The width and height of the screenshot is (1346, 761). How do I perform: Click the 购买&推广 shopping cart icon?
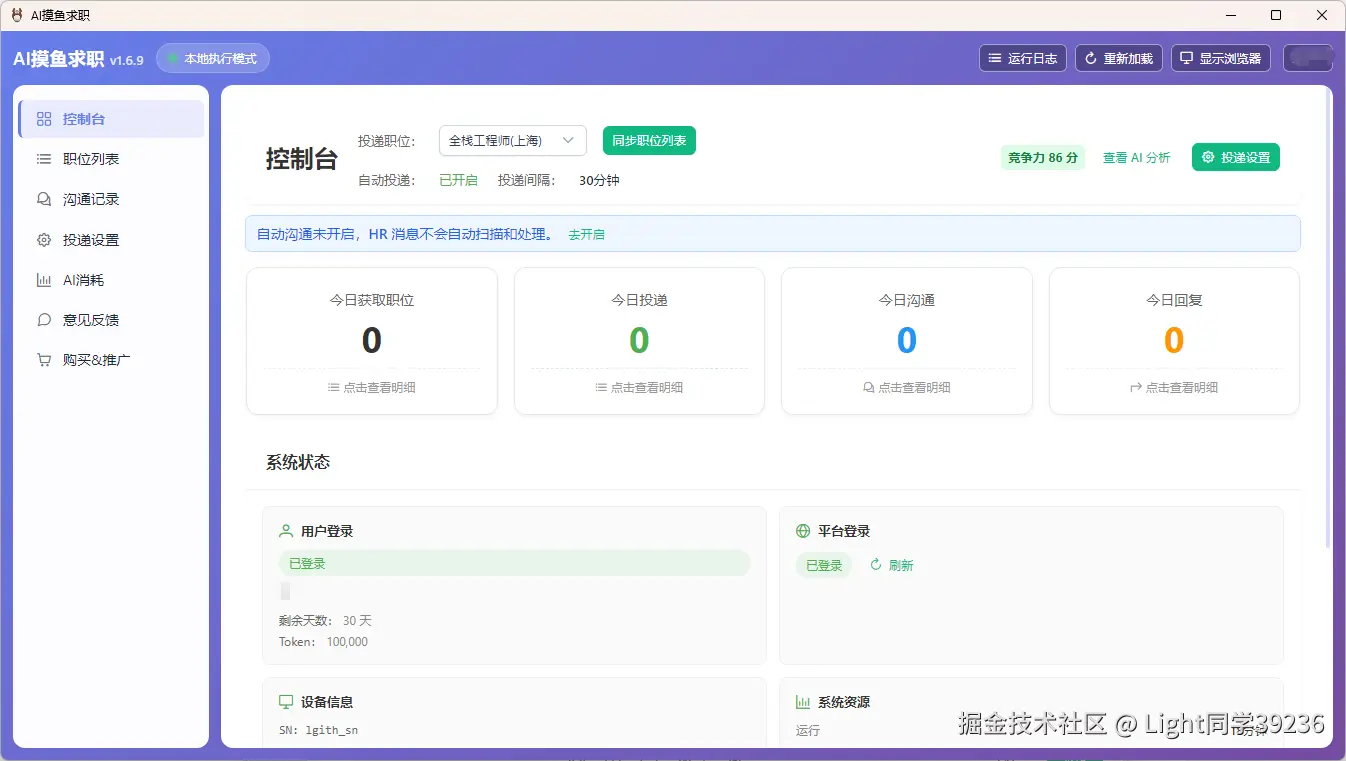click(44, 359)
